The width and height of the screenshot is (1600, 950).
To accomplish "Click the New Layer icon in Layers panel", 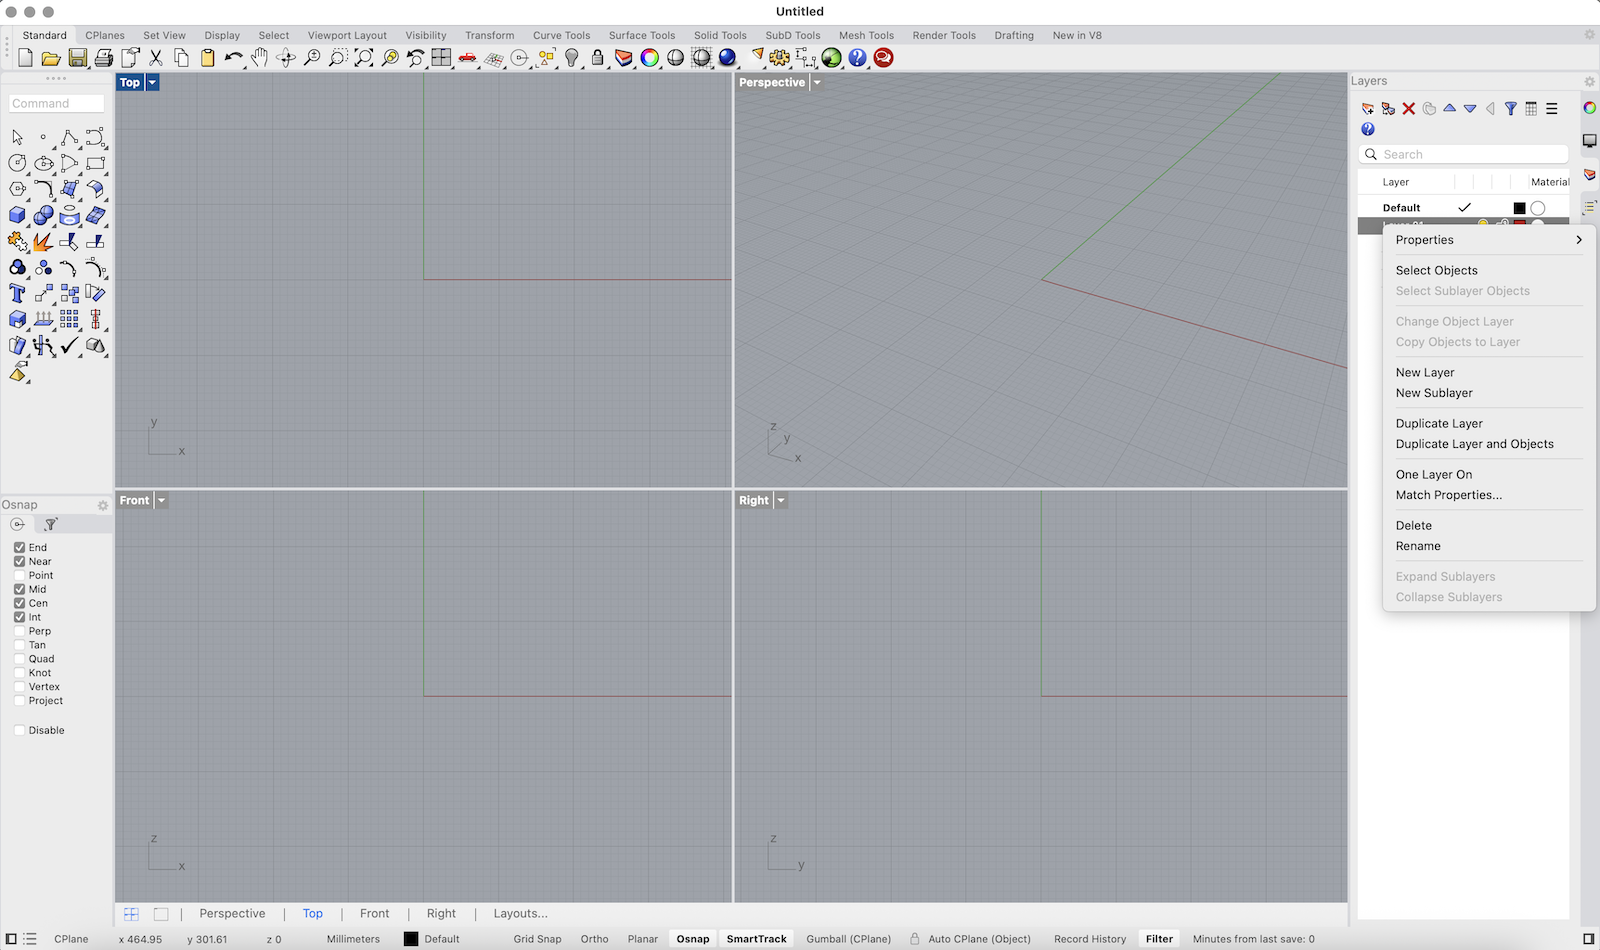I will point(1368,108).
